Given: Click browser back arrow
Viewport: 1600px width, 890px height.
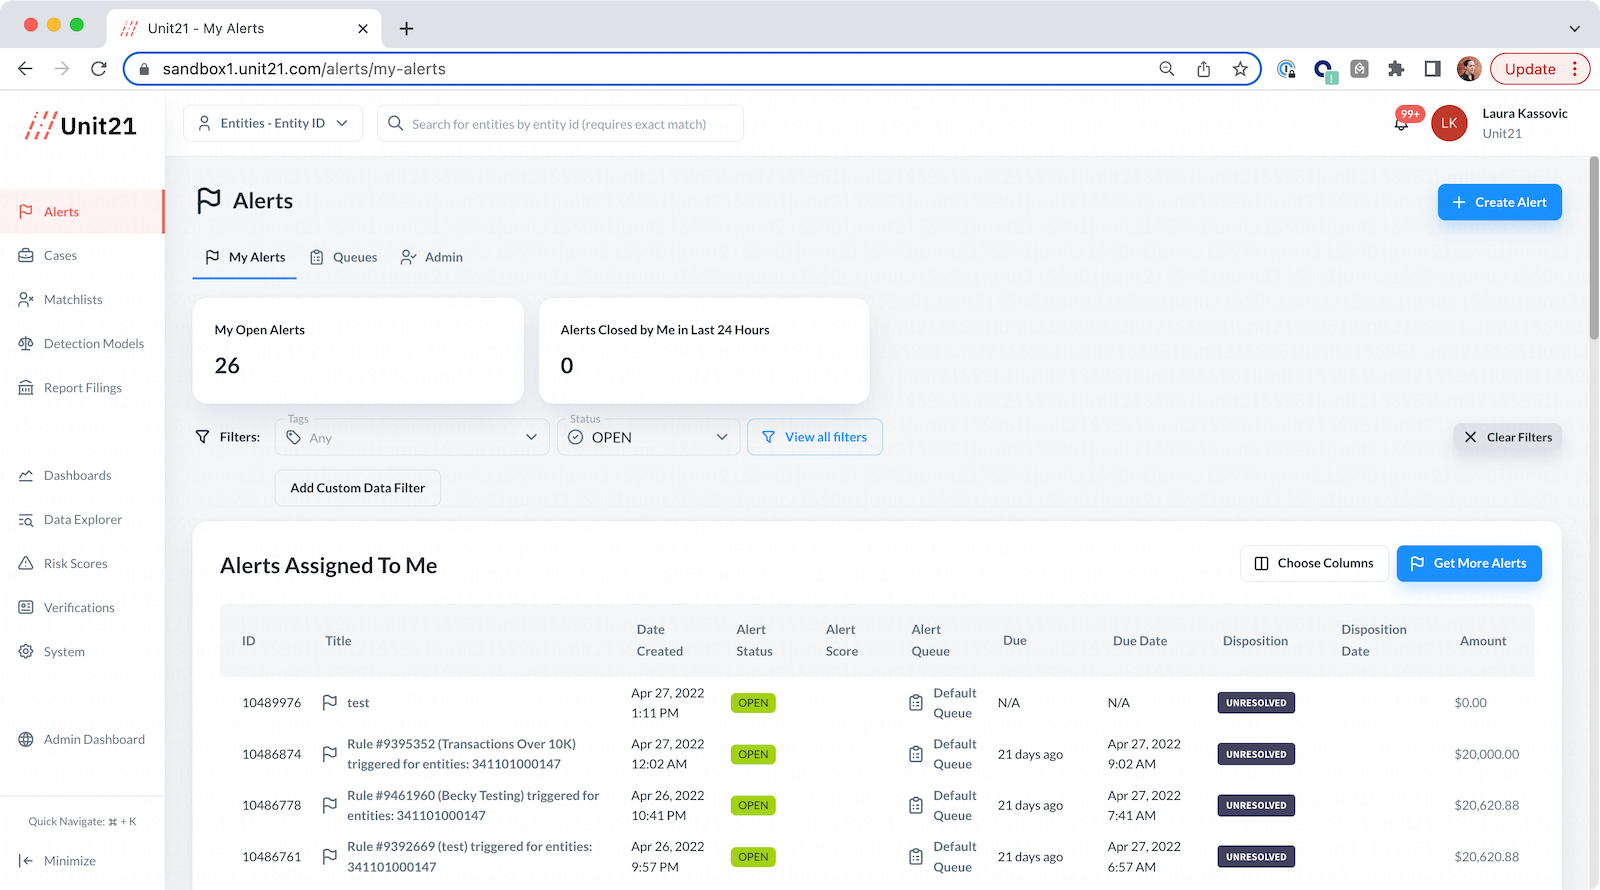Looking at the screenshot, I should click(25, 69).
